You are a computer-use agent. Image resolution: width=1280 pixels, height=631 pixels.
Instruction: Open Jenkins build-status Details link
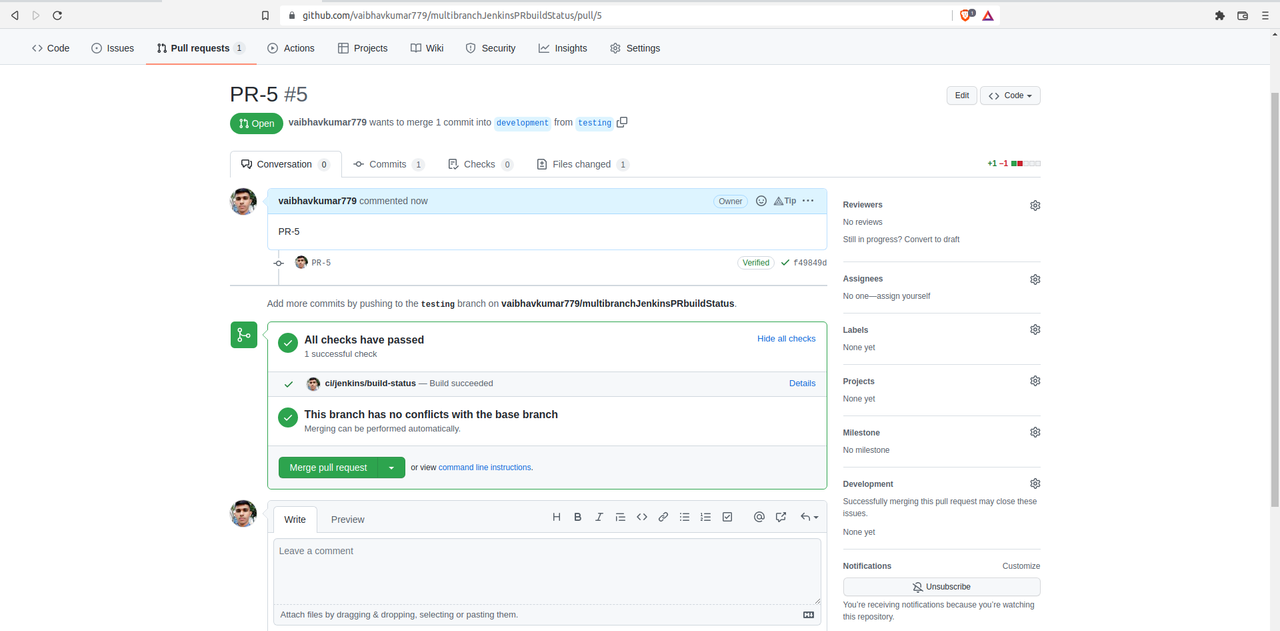802,383
